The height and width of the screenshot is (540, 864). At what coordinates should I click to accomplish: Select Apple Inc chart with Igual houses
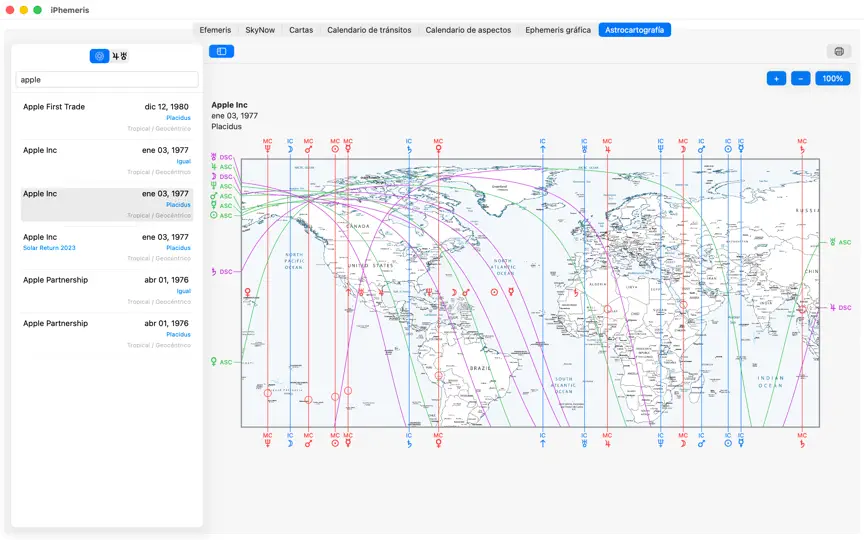point(107,161)
